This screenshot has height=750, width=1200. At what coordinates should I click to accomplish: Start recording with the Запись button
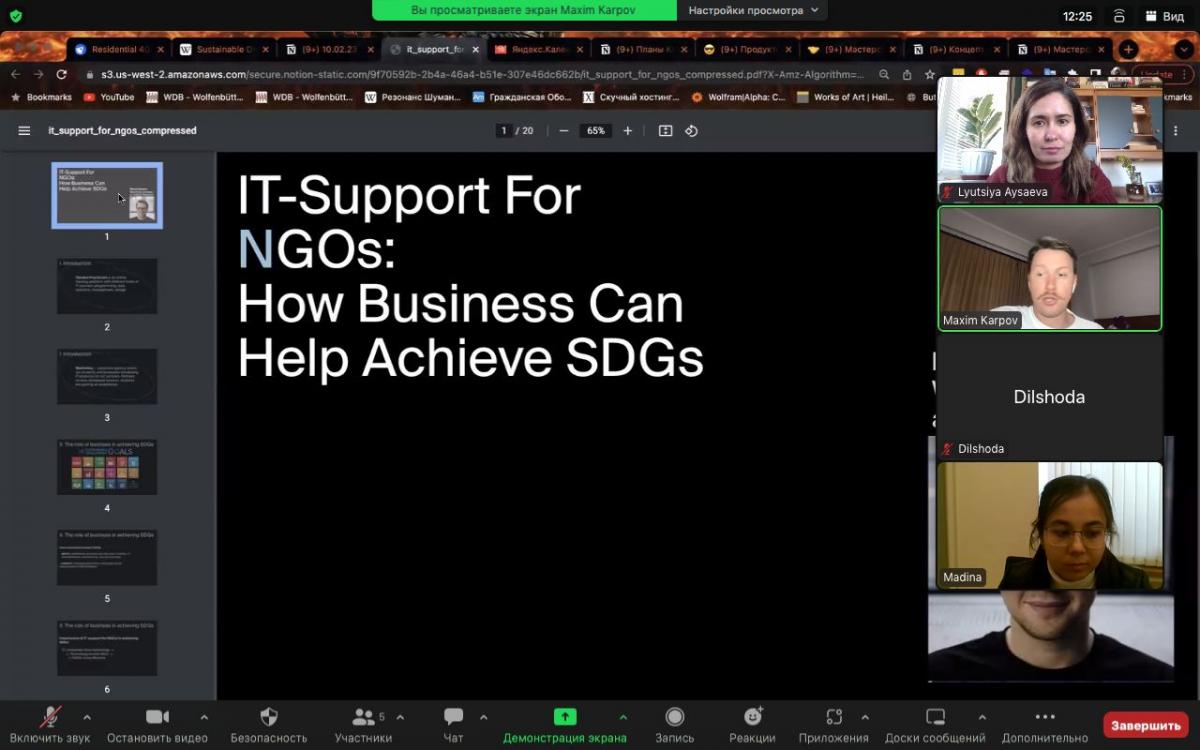(674, 717)
